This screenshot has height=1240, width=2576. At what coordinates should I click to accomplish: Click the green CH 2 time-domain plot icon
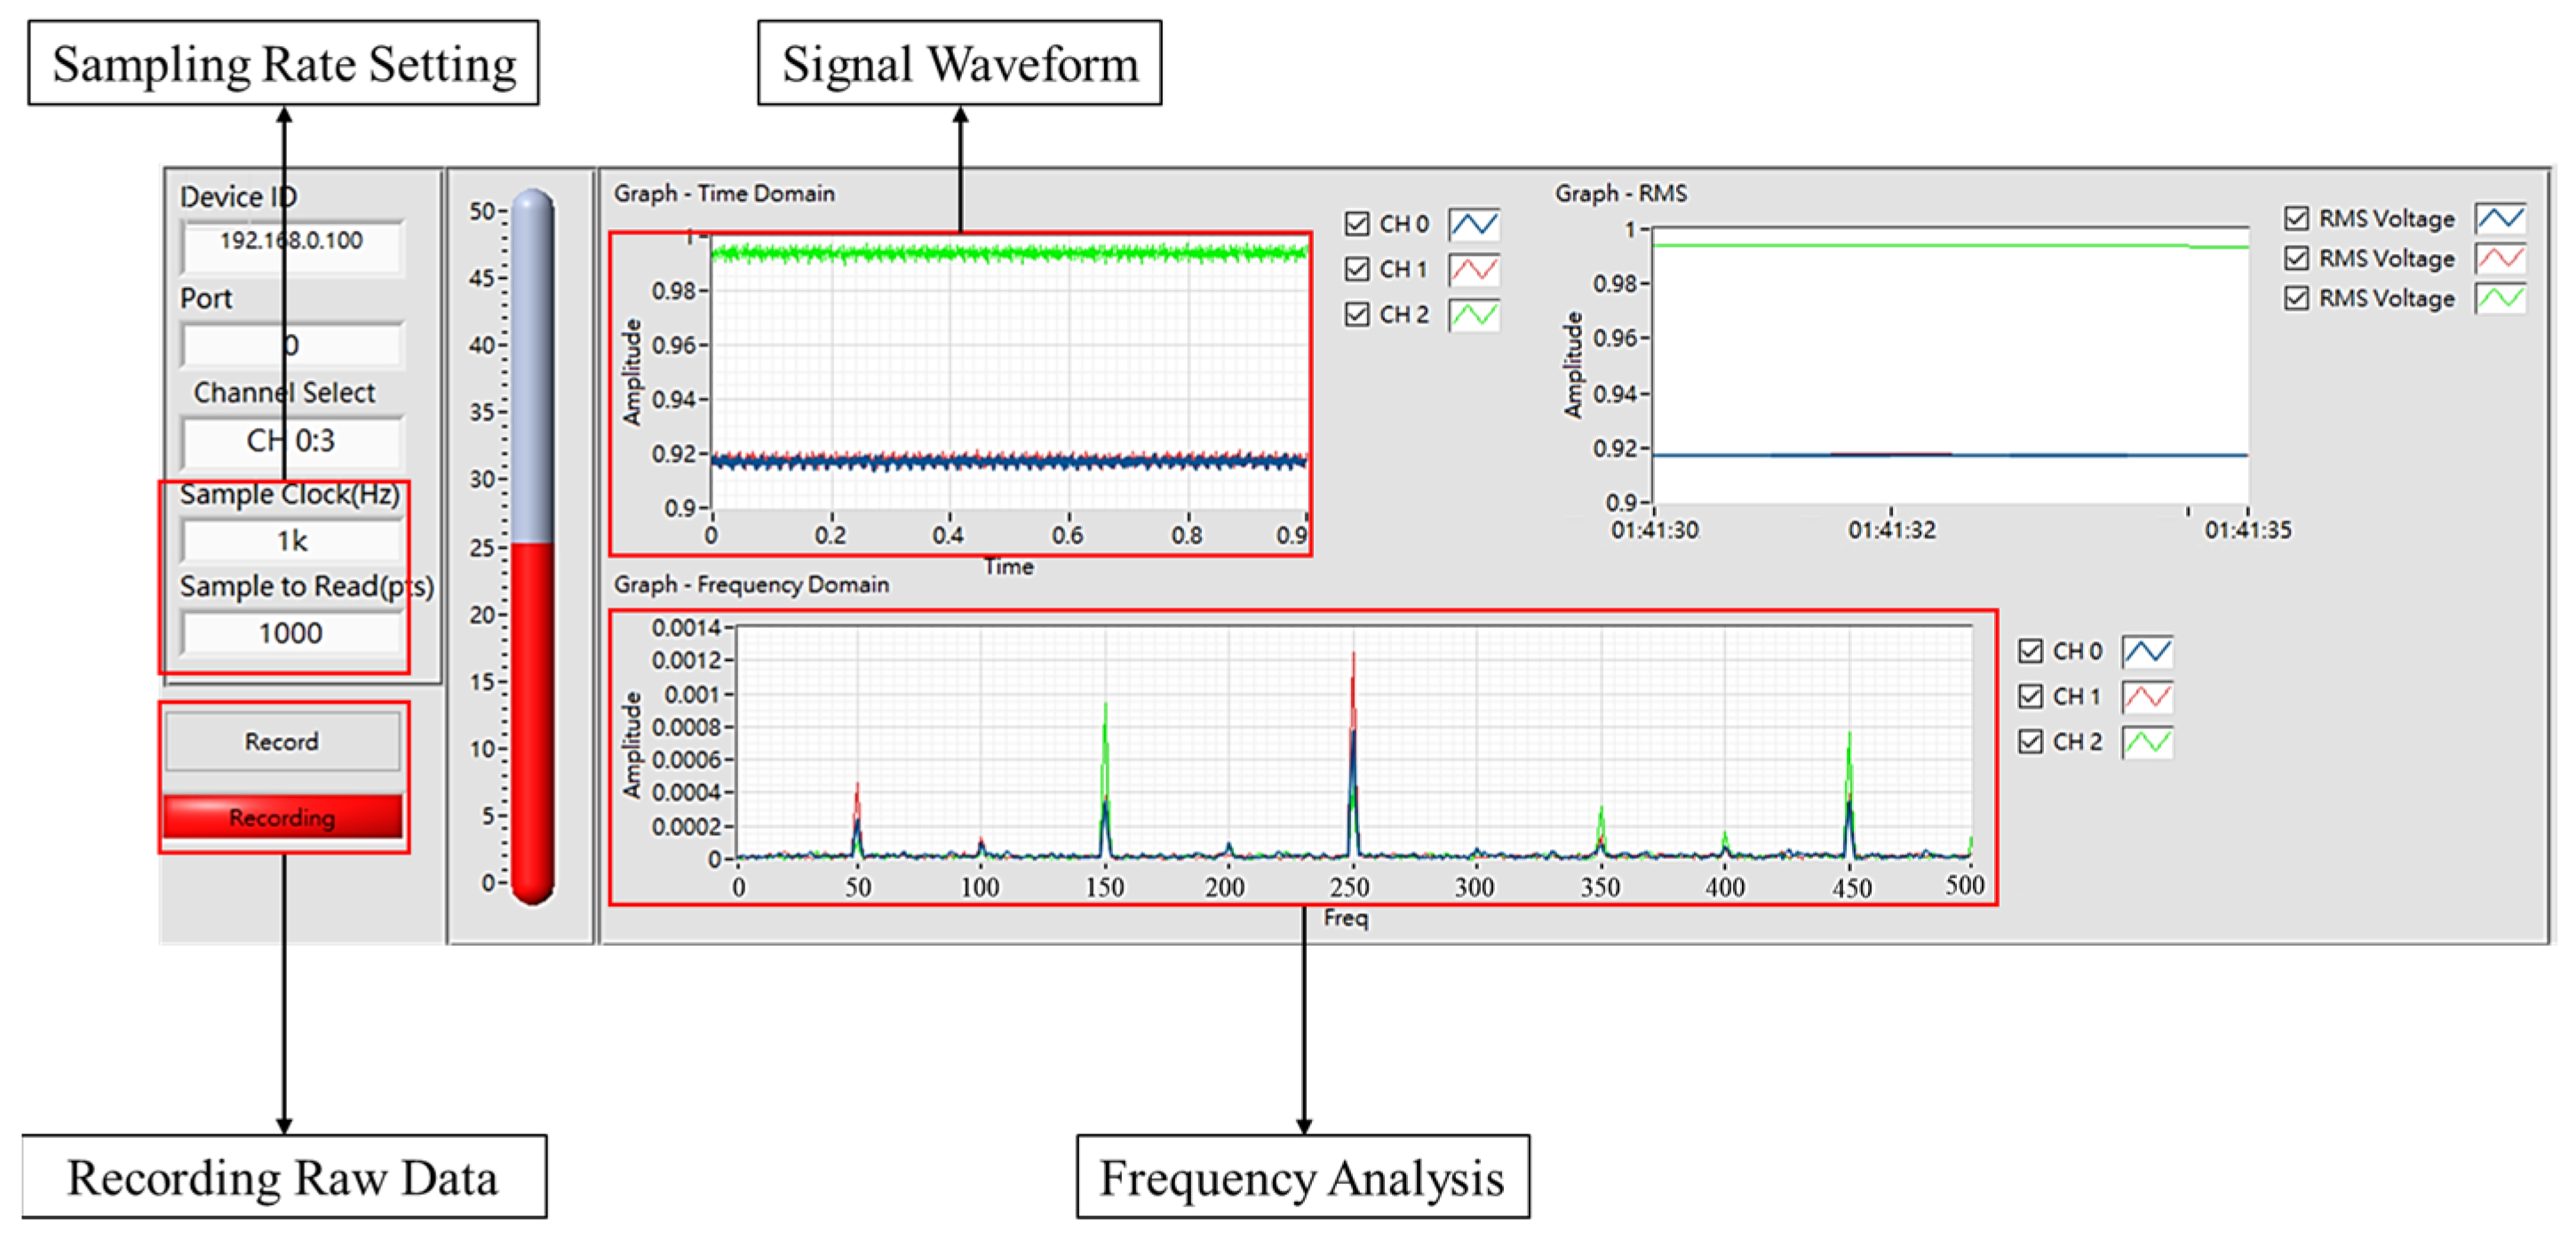click(x=1474, y=315)
